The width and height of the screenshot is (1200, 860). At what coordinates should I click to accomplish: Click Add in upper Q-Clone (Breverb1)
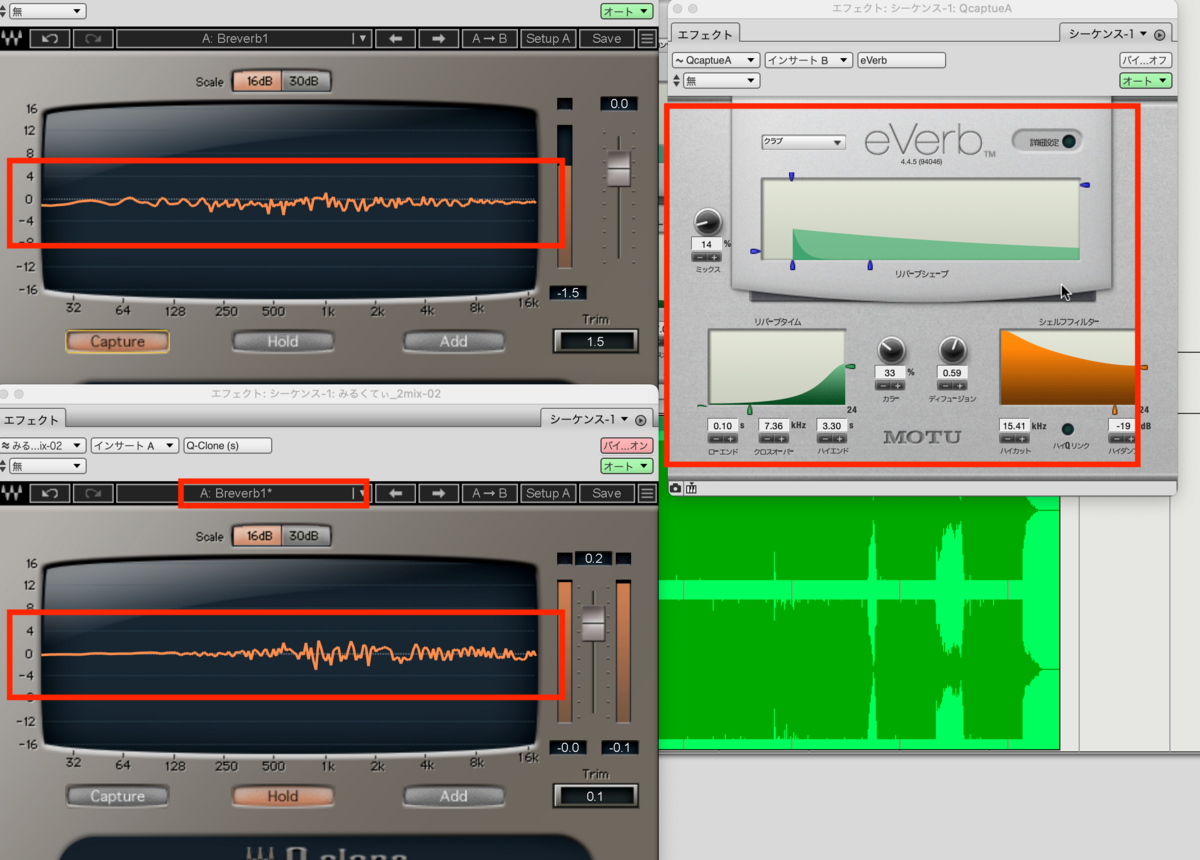454,342
